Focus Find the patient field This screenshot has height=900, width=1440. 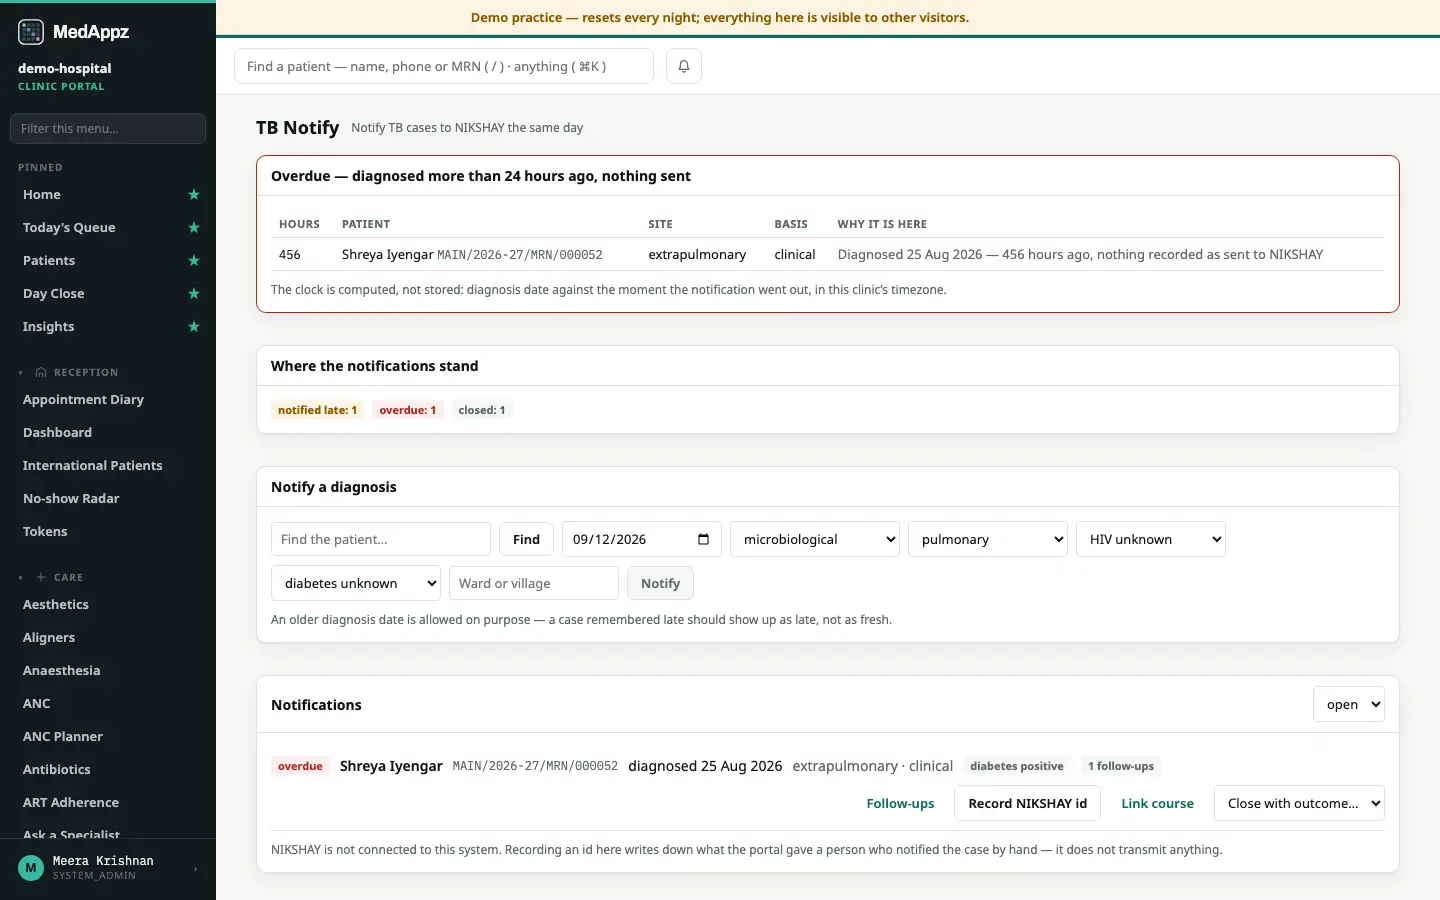(381, 539)
